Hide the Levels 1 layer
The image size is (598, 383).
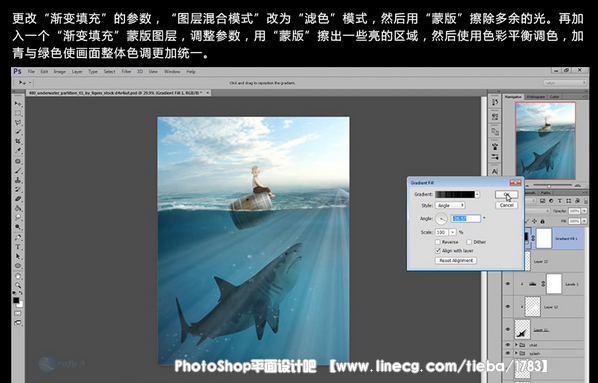(x=508, y=284)
